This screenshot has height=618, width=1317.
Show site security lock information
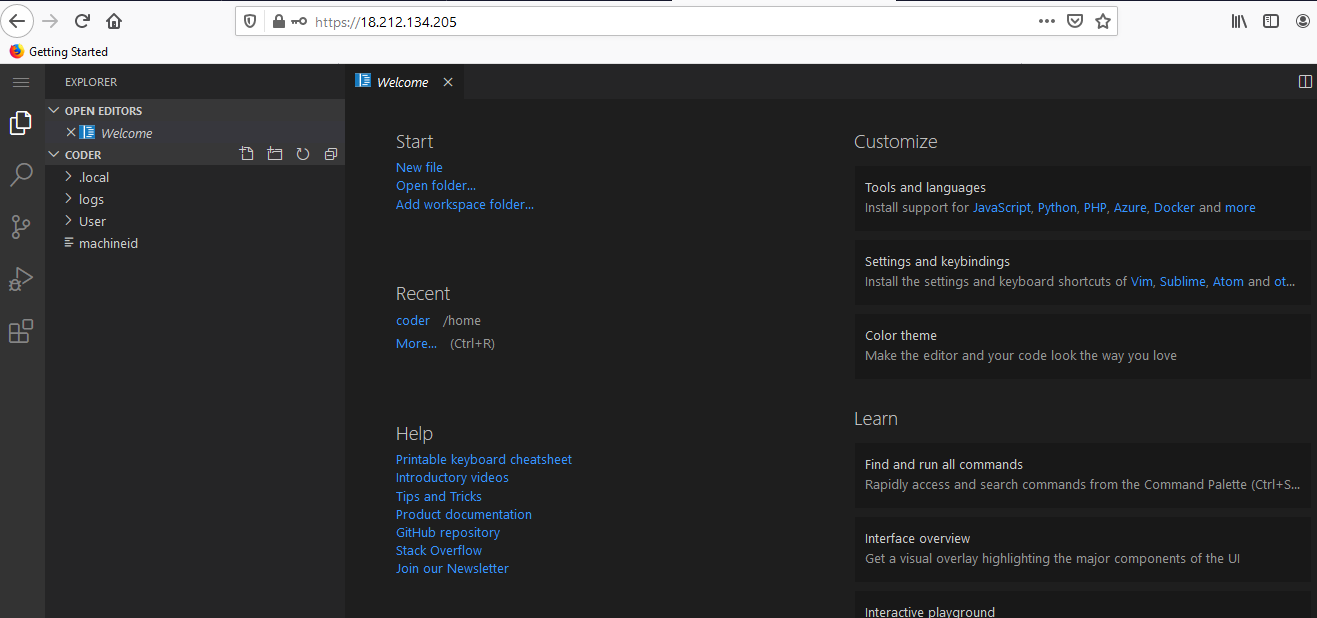click(278, 21)
